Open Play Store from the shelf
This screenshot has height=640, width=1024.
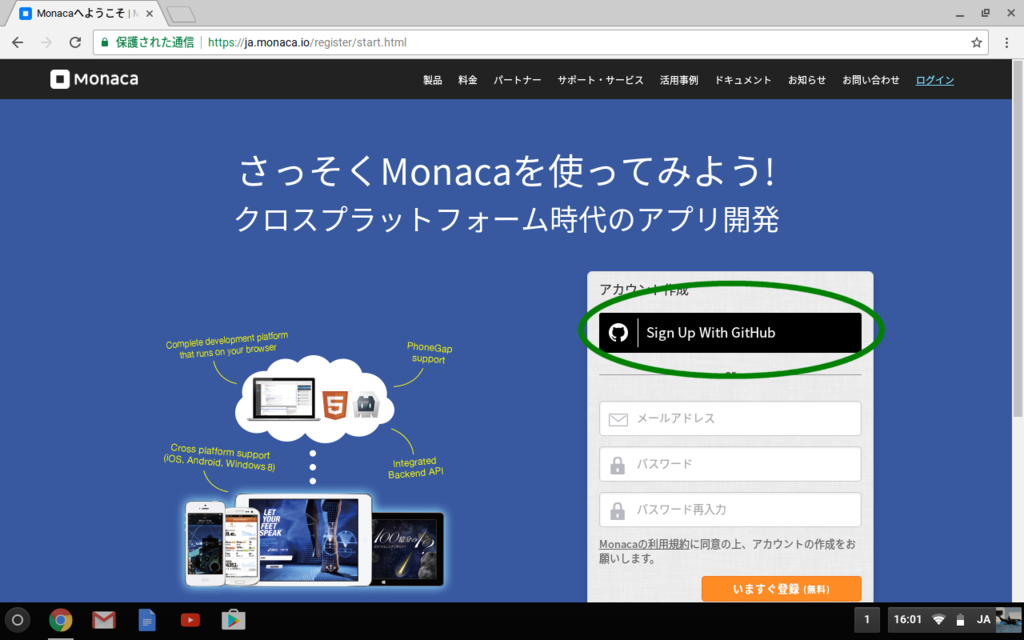[233, 619]
